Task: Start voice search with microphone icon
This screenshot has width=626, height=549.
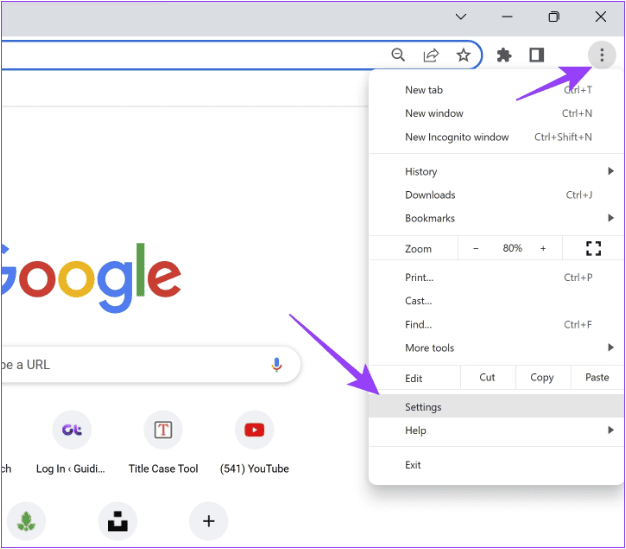Action: tap(277, 365)
